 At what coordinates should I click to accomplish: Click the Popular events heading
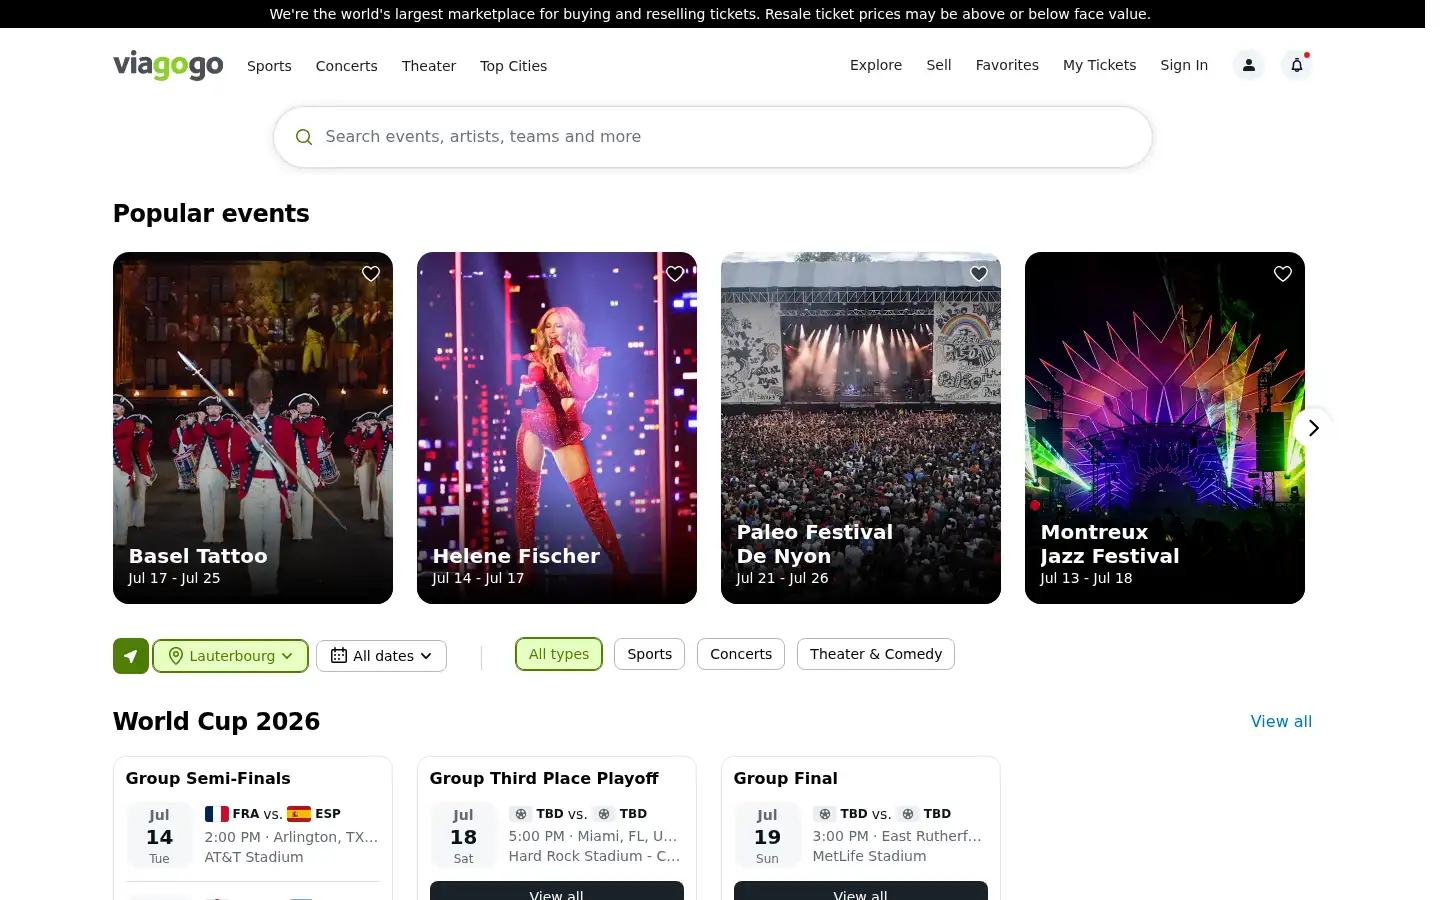click(x=211, y=214)
